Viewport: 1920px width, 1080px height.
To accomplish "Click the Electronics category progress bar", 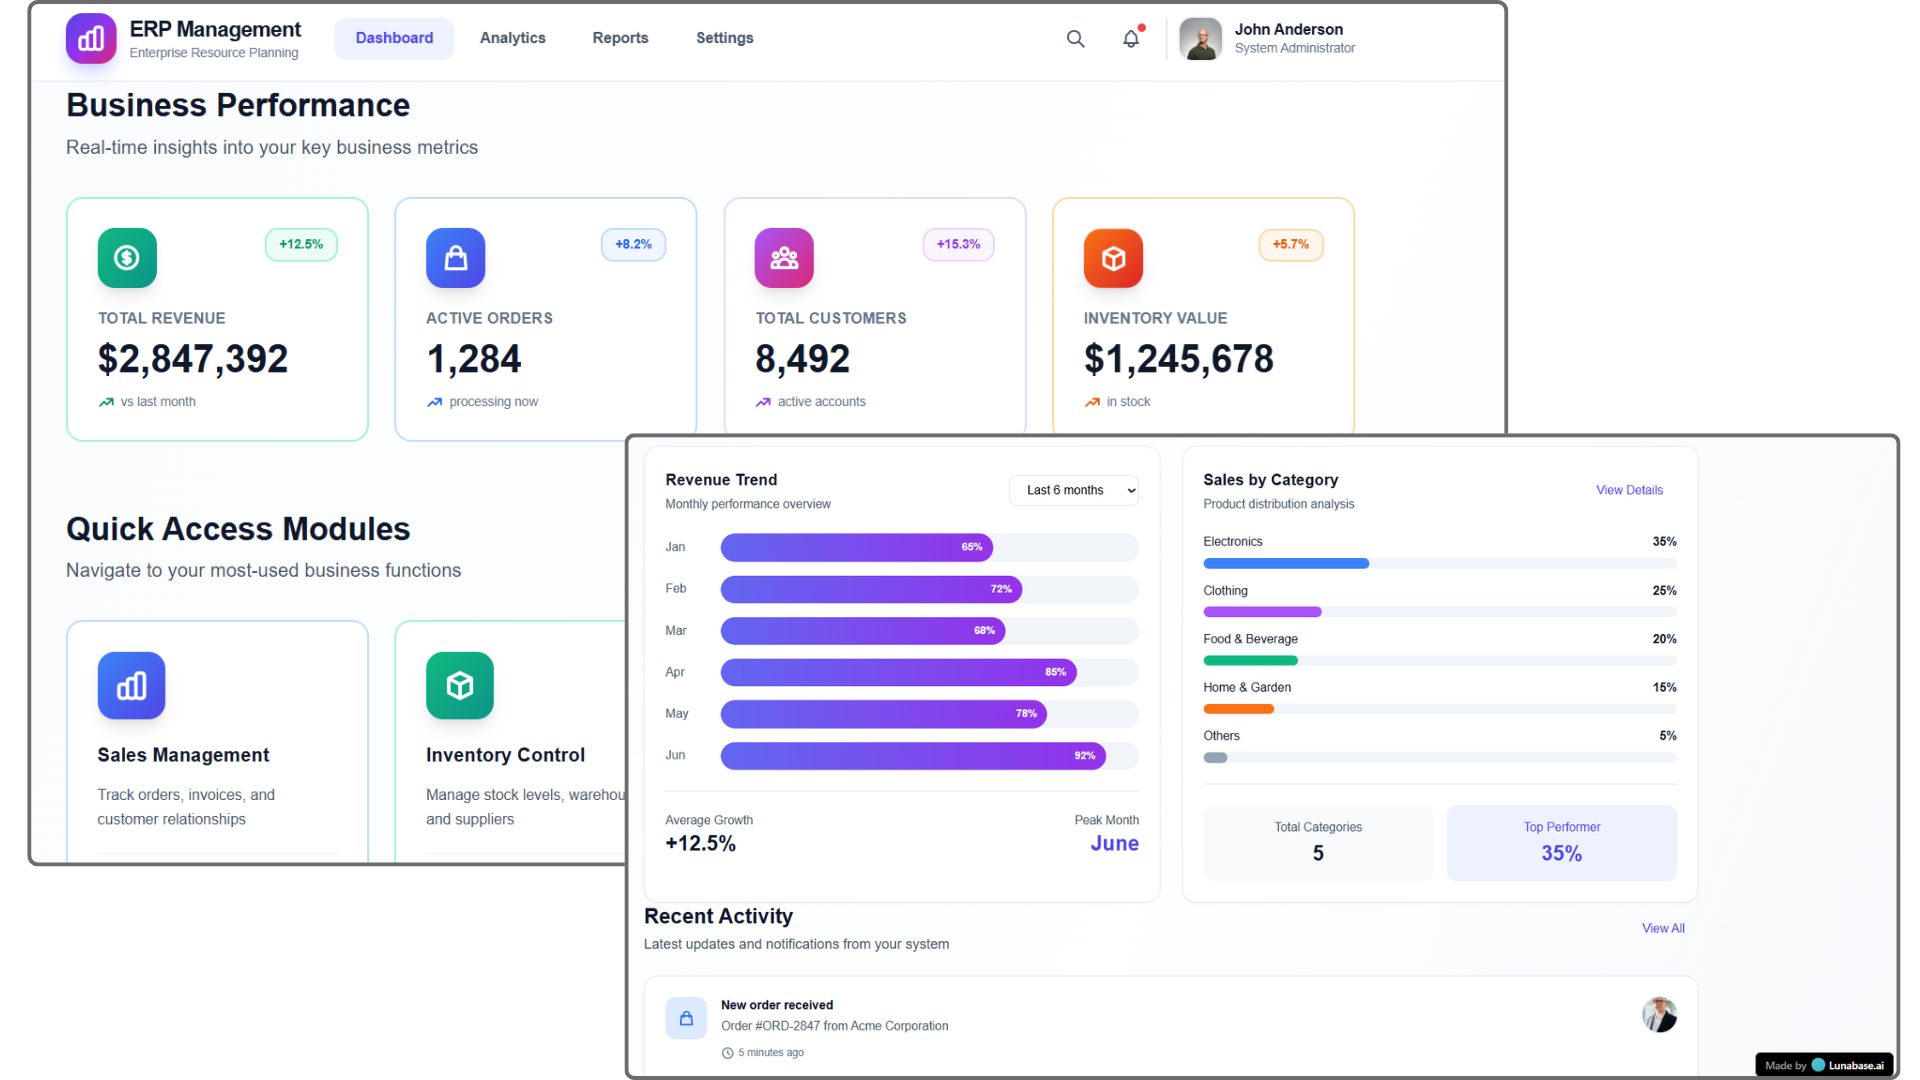I will (x=1286, y=564).
